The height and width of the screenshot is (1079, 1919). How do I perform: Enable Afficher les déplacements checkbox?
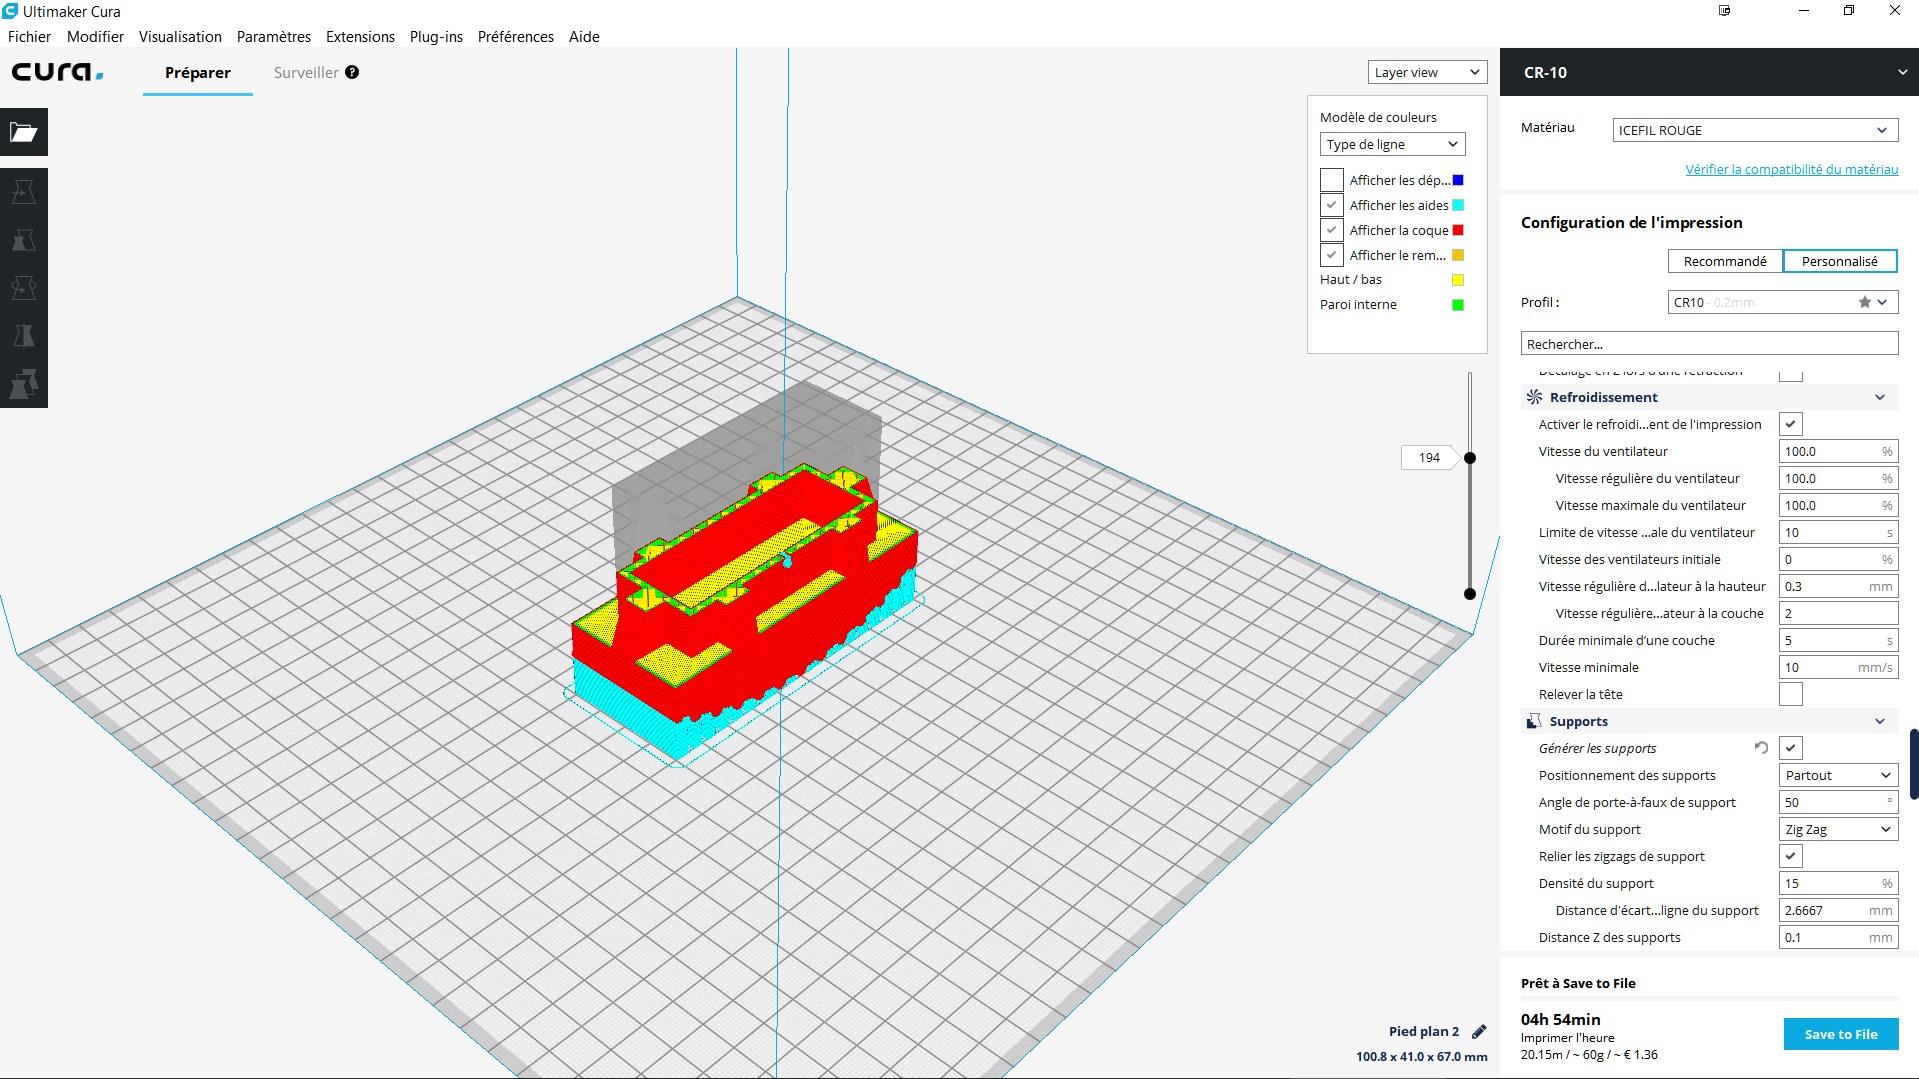click(1331, 180)
